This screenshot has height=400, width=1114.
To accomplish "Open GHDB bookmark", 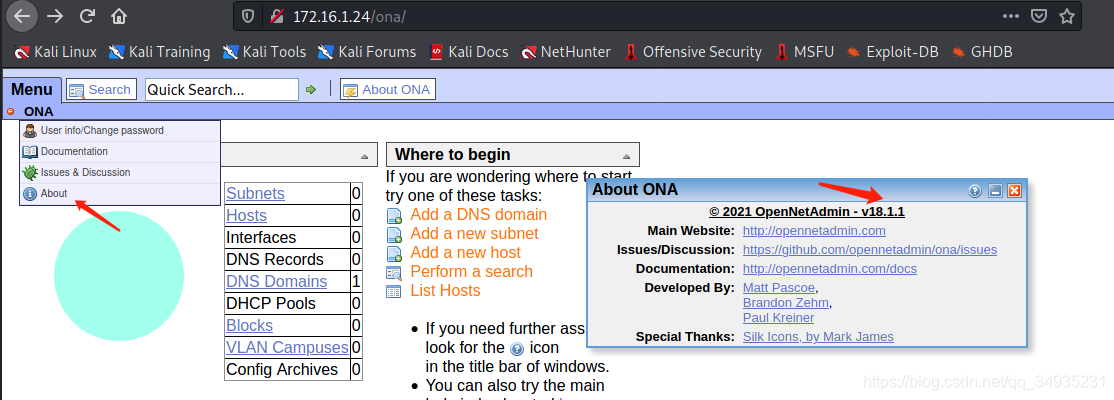I will (x=982, y=52).
